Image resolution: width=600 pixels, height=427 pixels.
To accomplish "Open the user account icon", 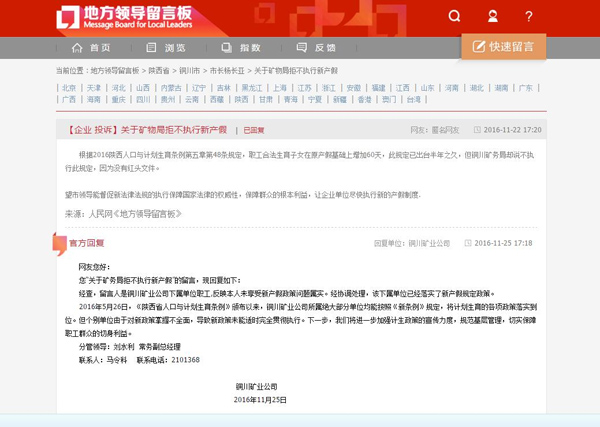I will pyautogui.click(x=493, y=16).
